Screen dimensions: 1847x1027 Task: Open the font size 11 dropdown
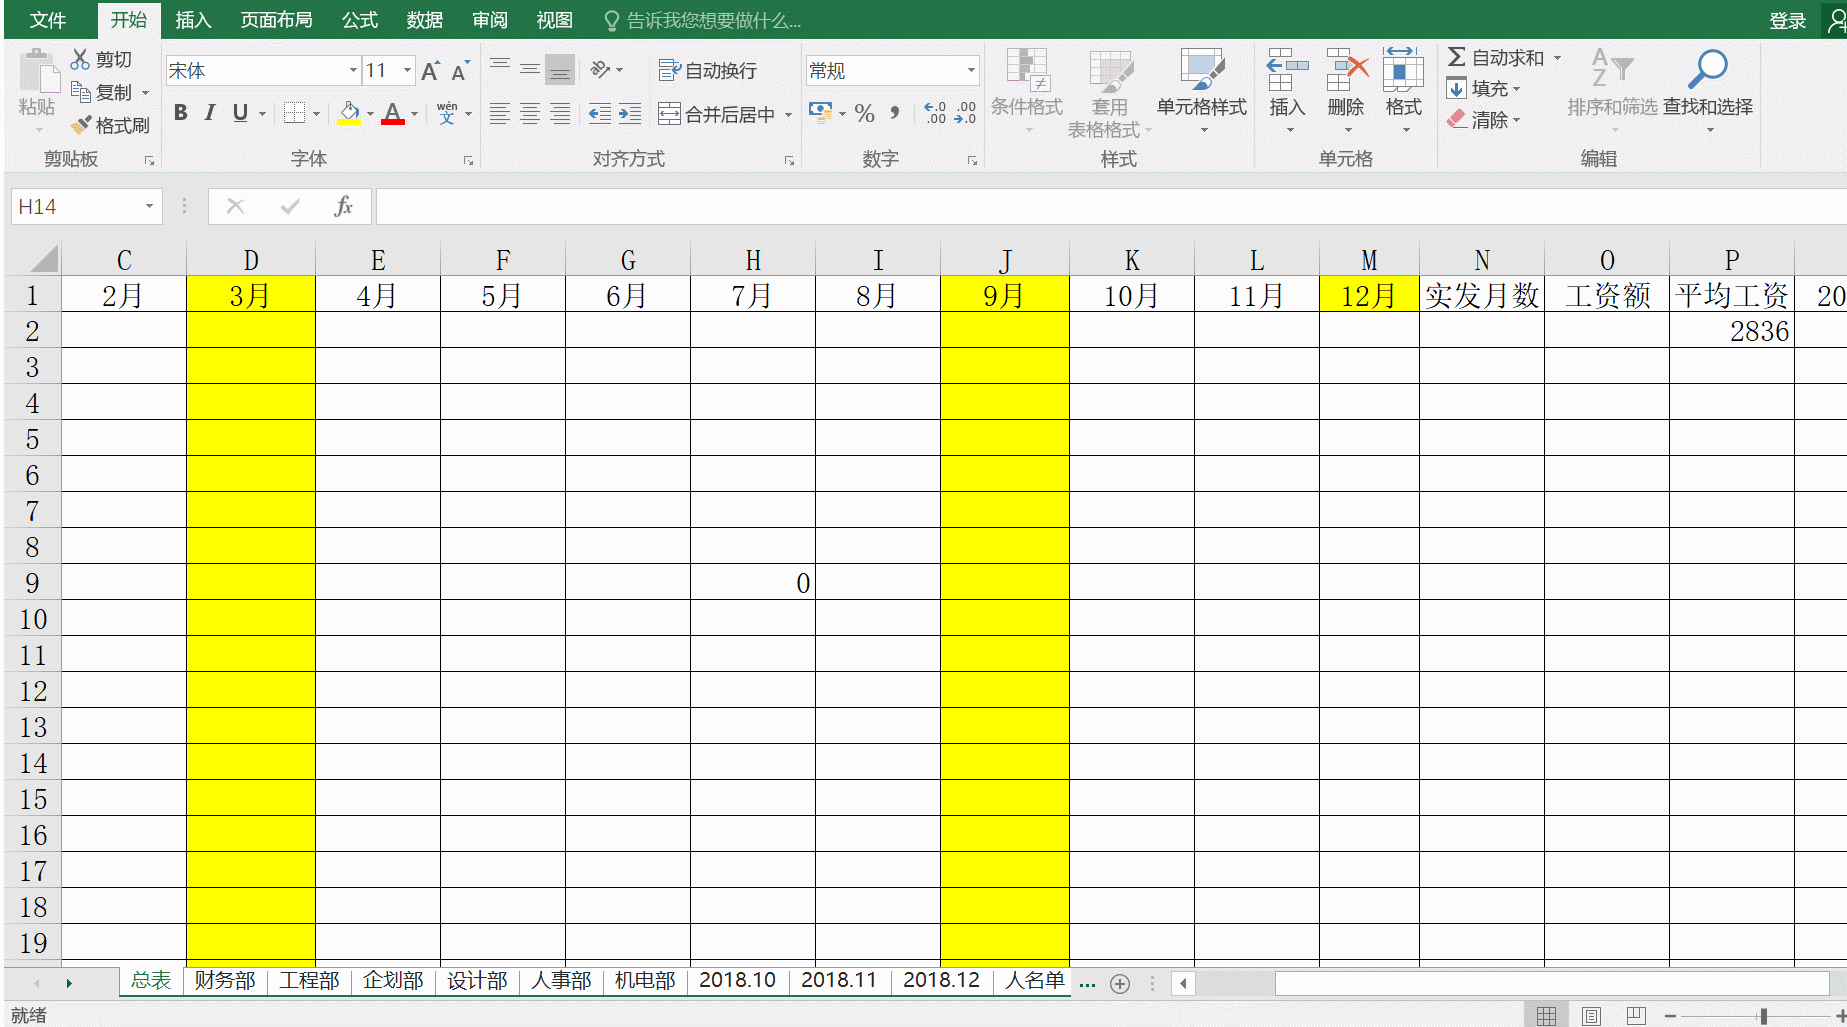[407, 70]
